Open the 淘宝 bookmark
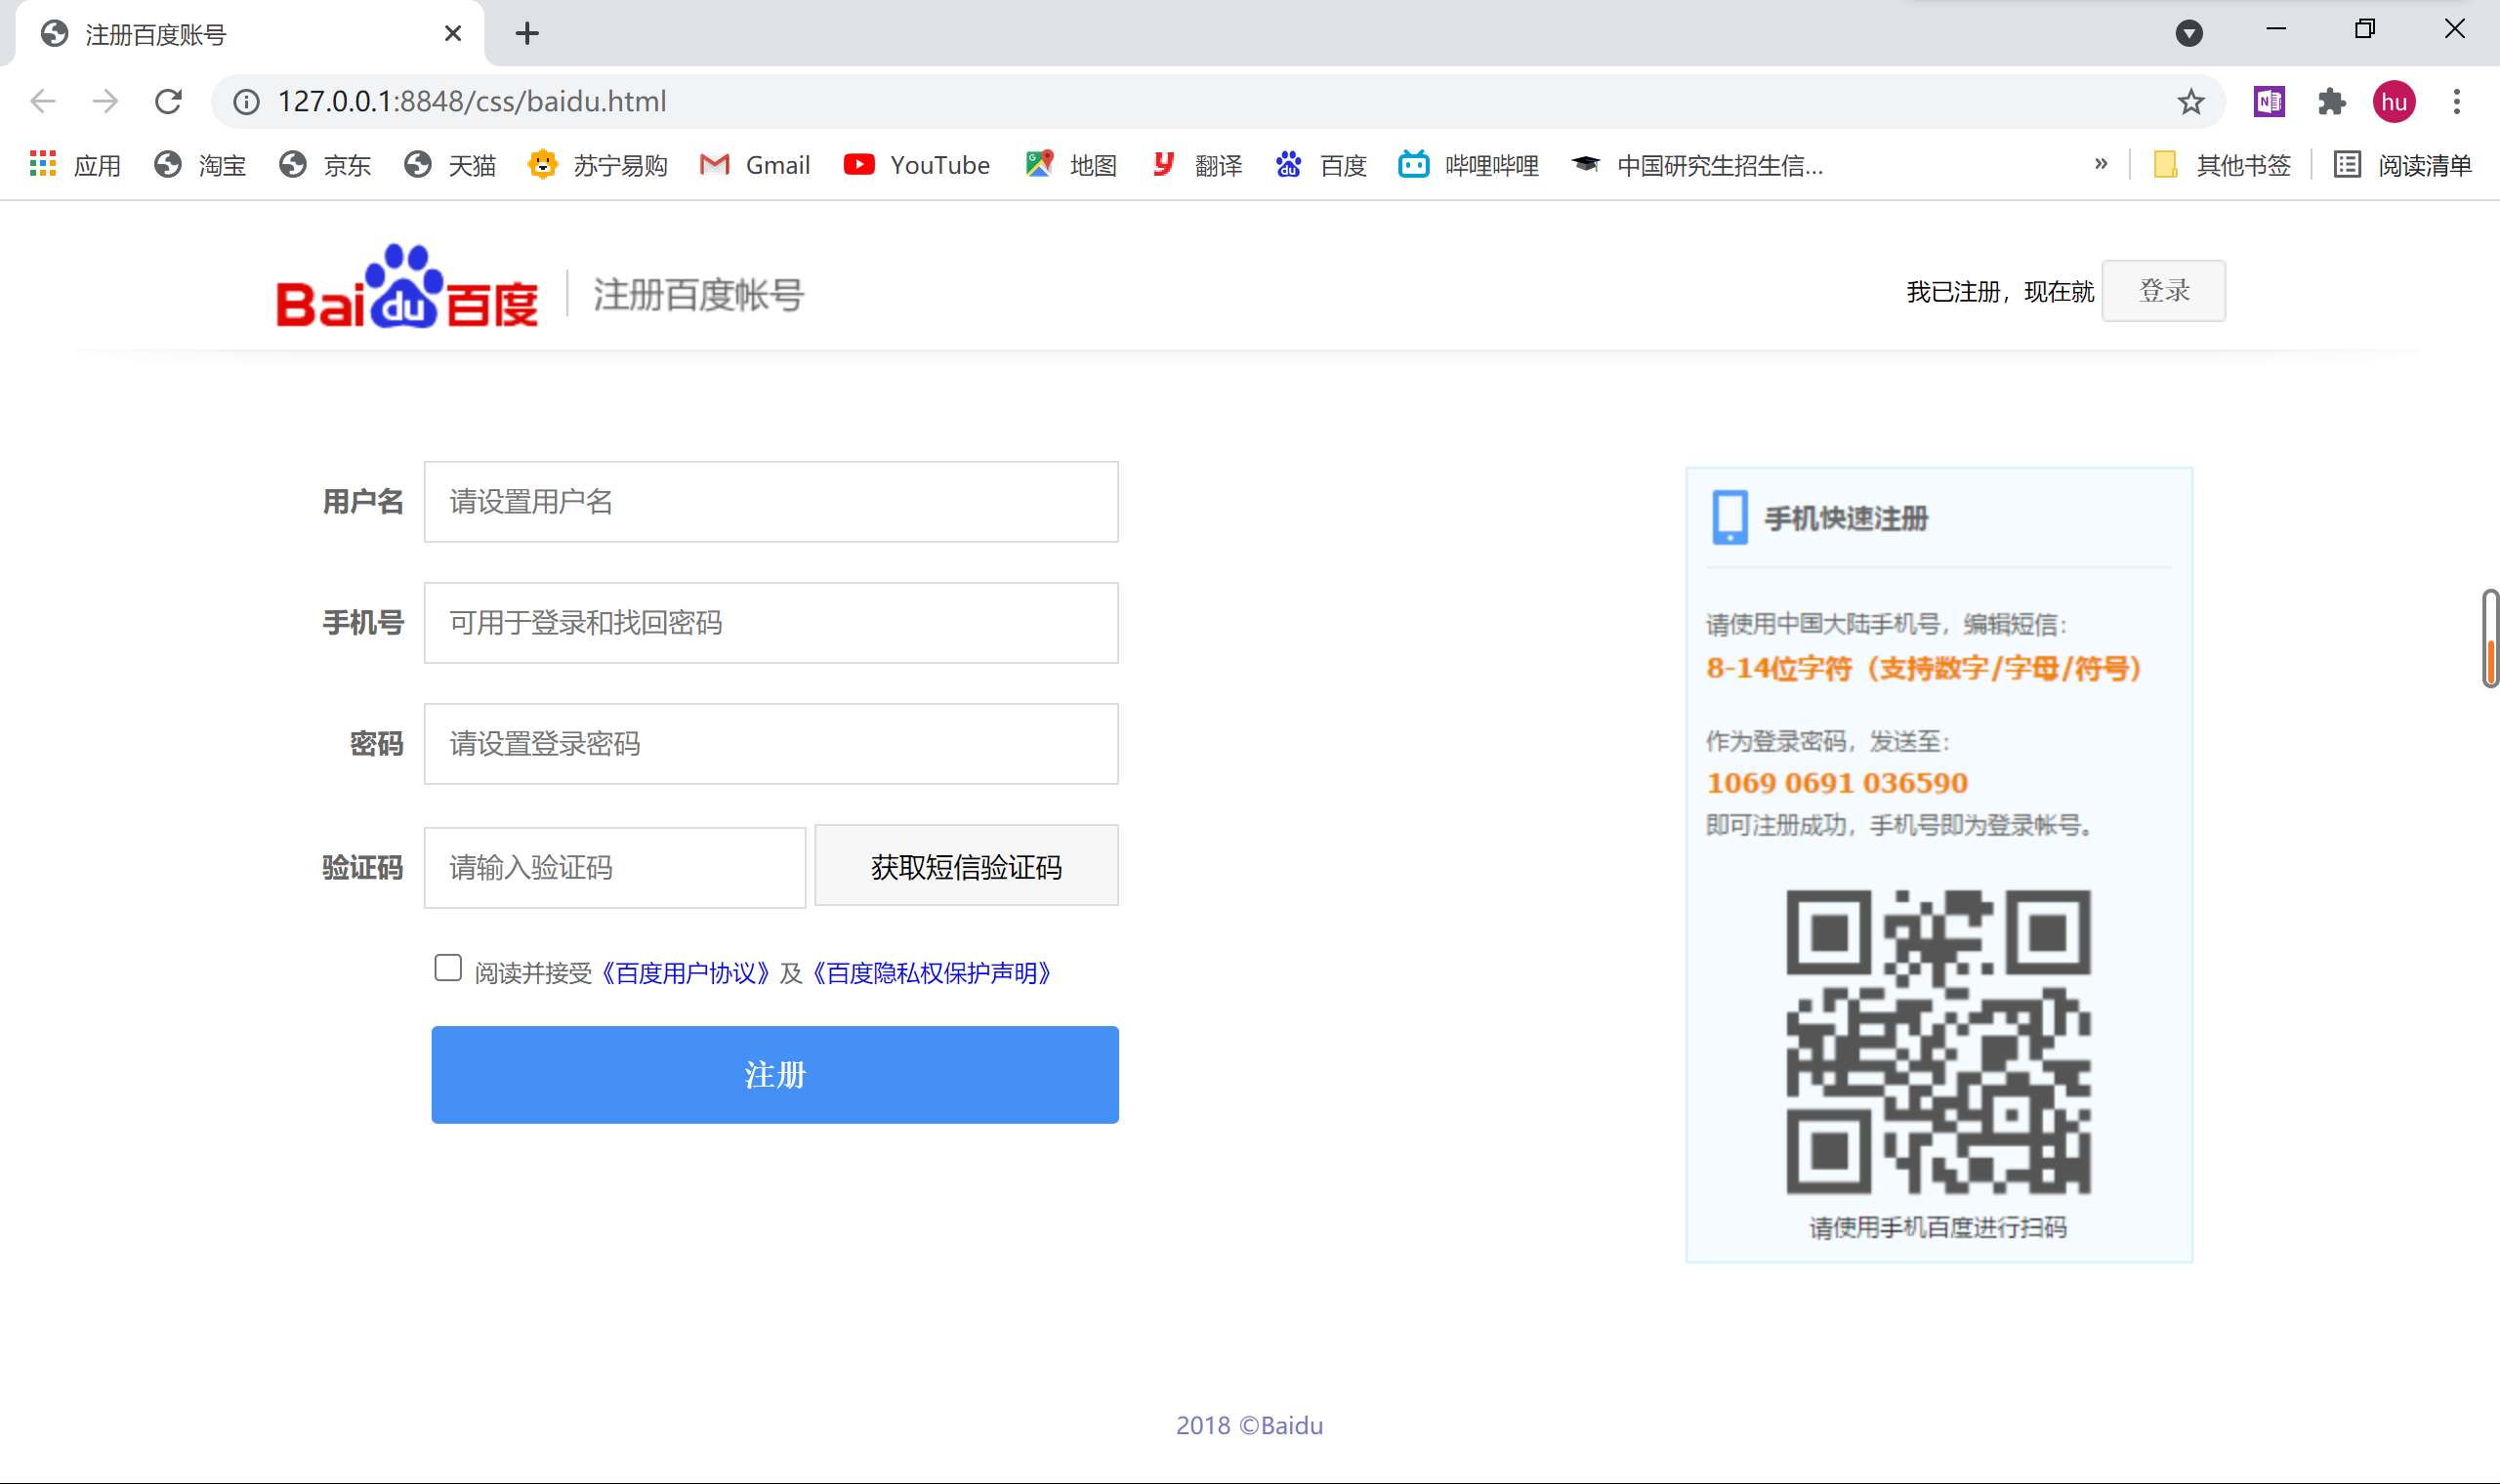Screen dimensions: 2500x1484 [x=200, y=165]
